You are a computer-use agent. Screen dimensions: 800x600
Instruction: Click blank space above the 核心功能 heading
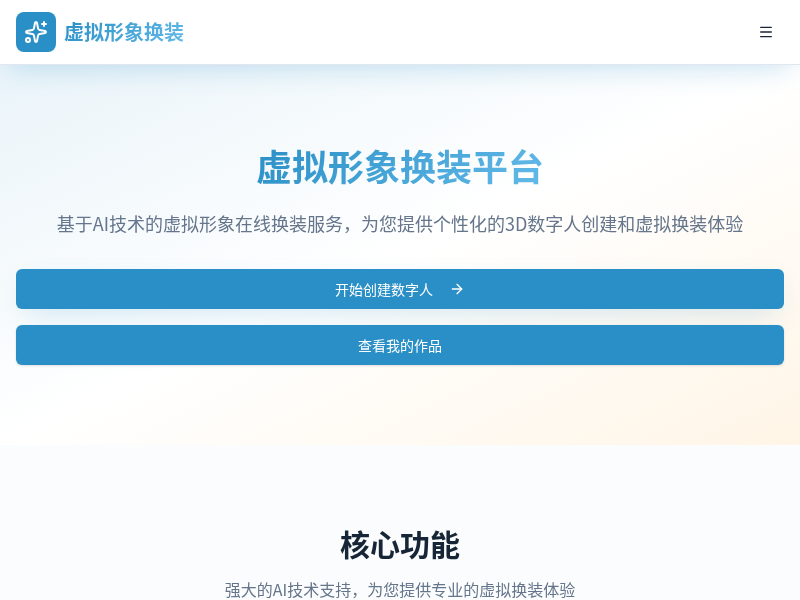point(400,485)
